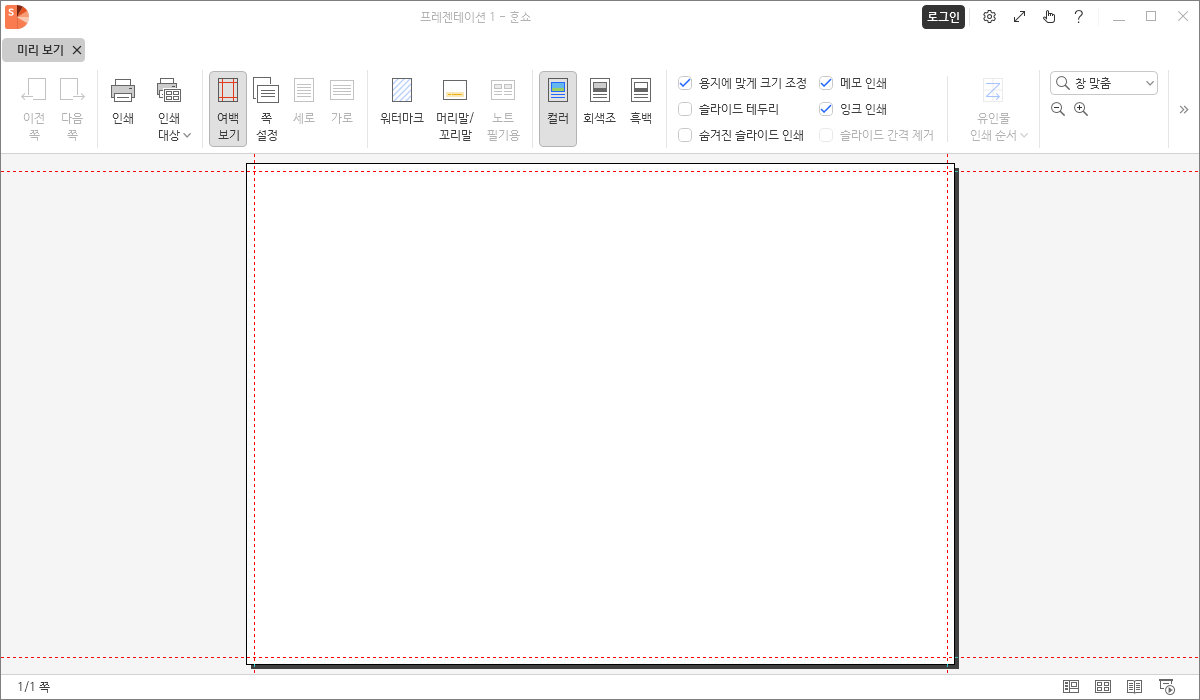Toggle 여백 보기 margin view

pos(228,109)
